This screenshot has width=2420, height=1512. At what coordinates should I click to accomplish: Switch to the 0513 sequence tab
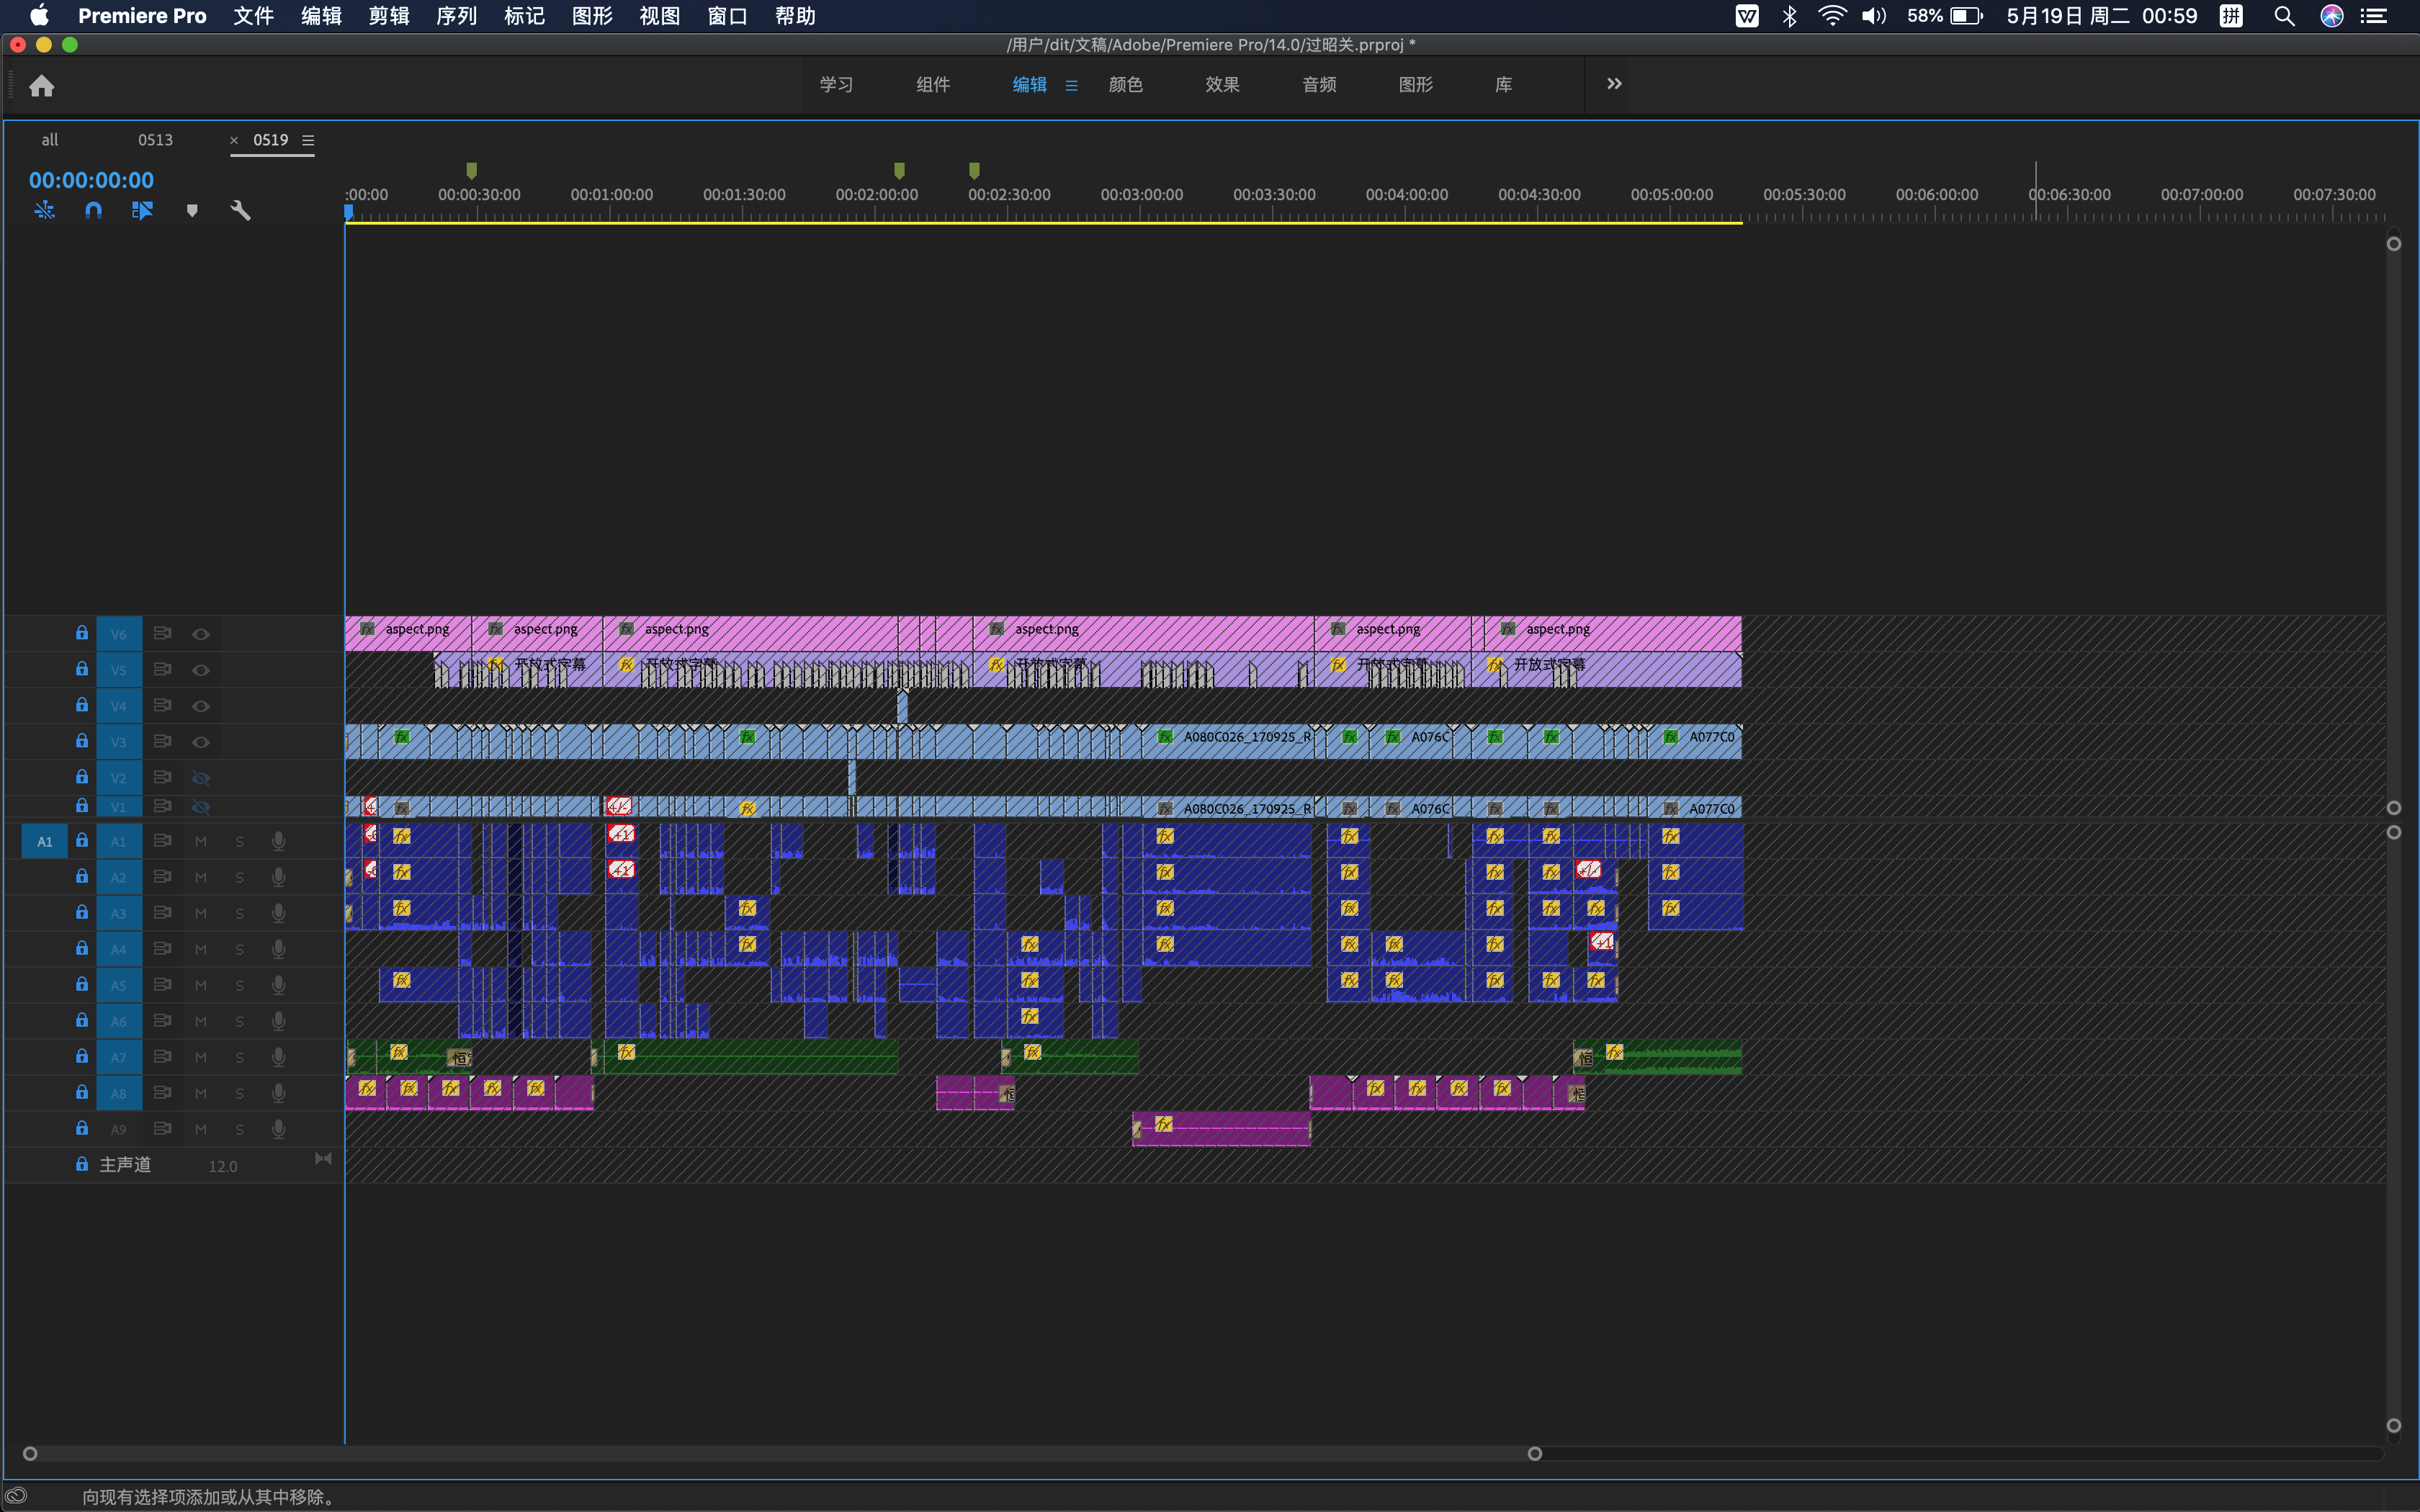click(155, 140)
